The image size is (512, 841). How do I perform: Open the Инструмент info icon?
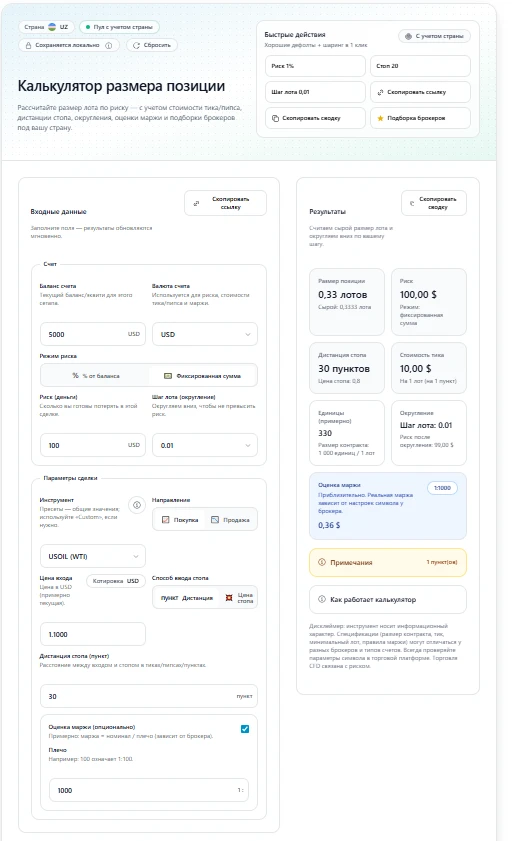137,505
